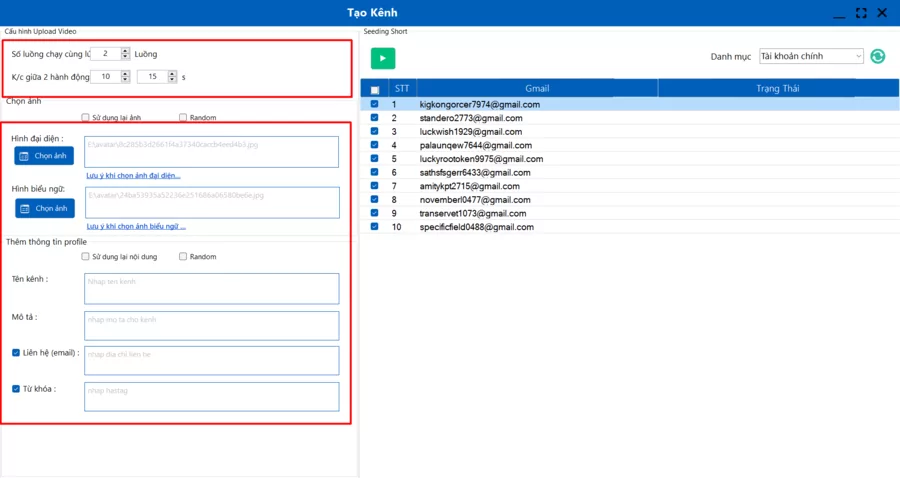
Task: Sort by the Gmail column header
Action: click(537, 88)
